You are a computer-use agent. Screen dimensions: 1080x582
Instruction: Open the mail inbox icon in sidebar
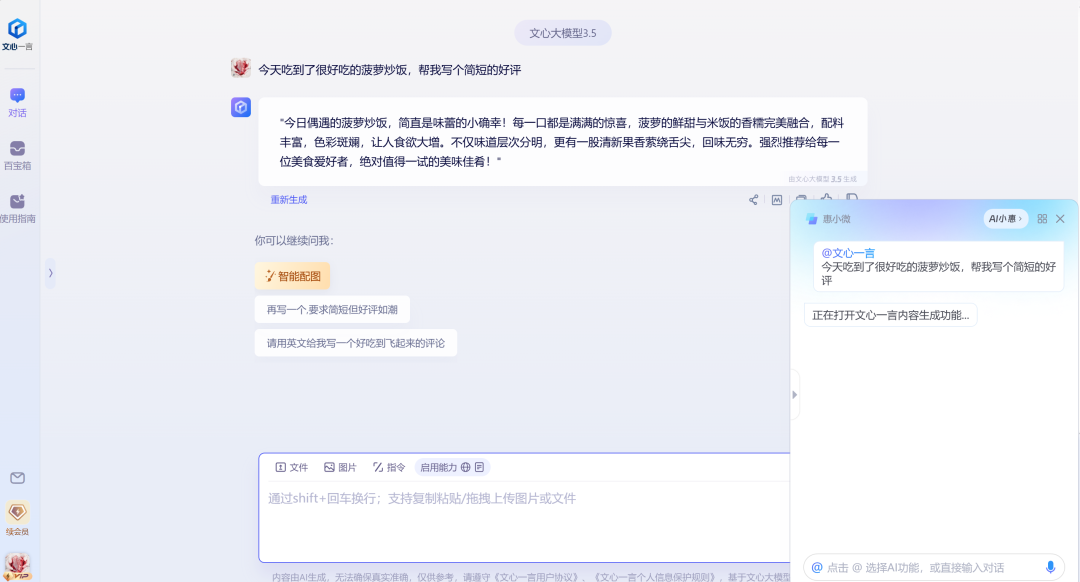pyautogui.click(x=17, y=478)
